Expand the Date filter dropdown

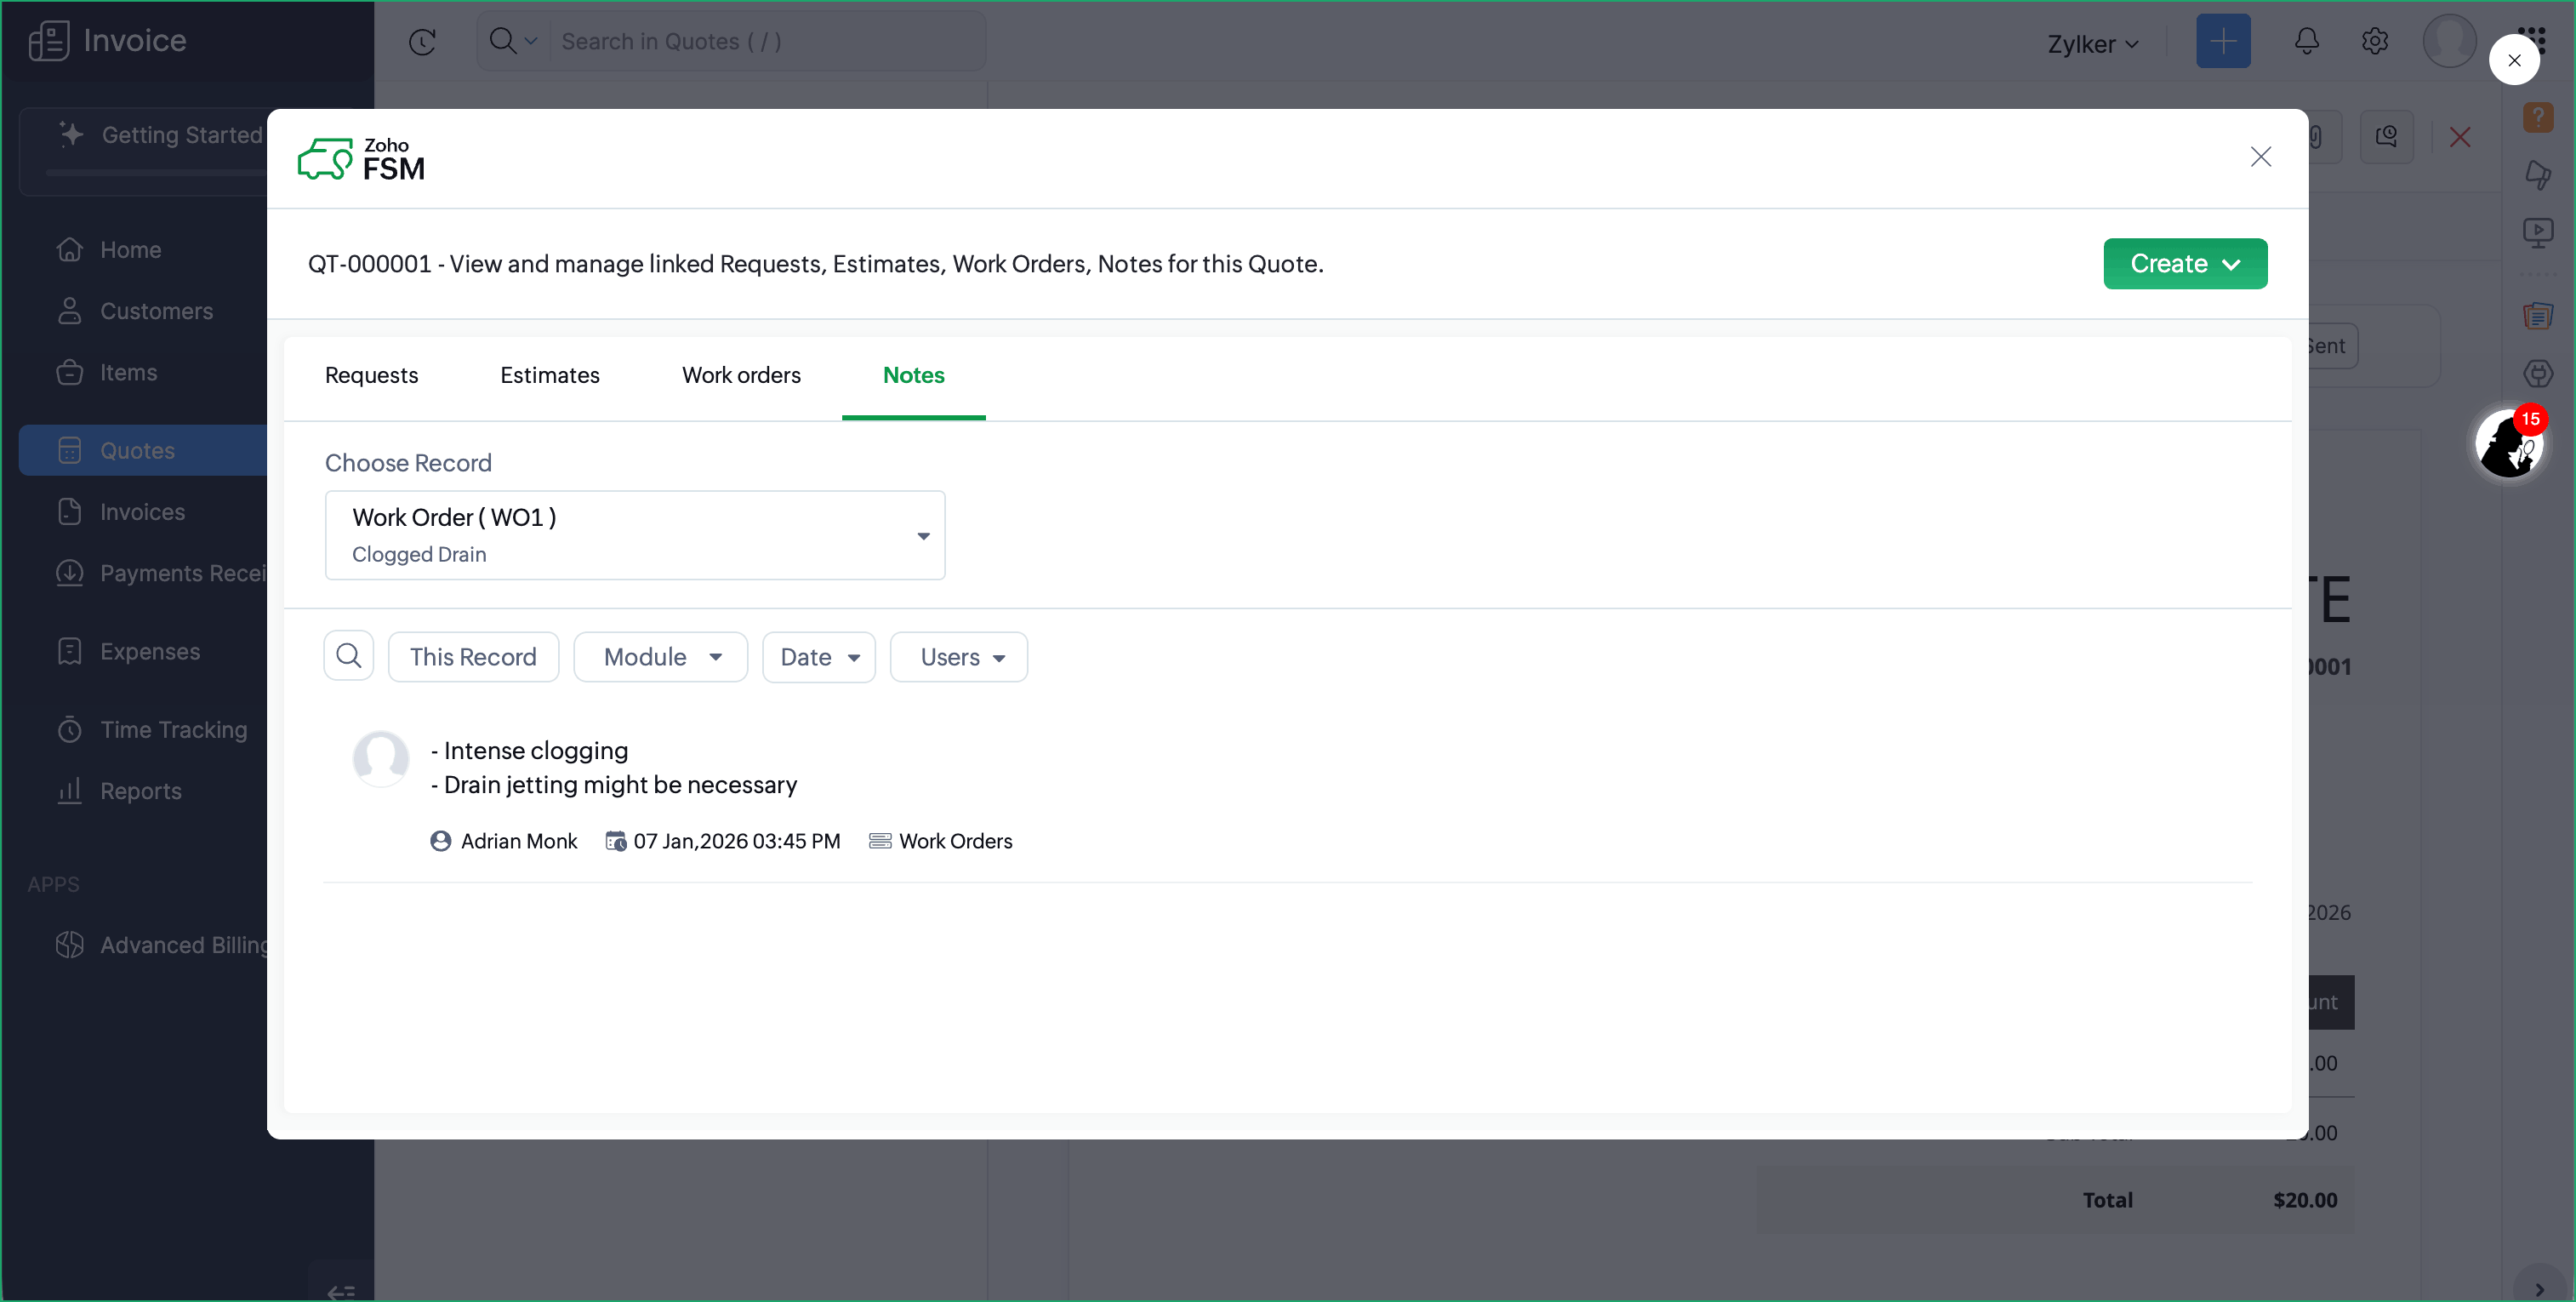(818, 656)
